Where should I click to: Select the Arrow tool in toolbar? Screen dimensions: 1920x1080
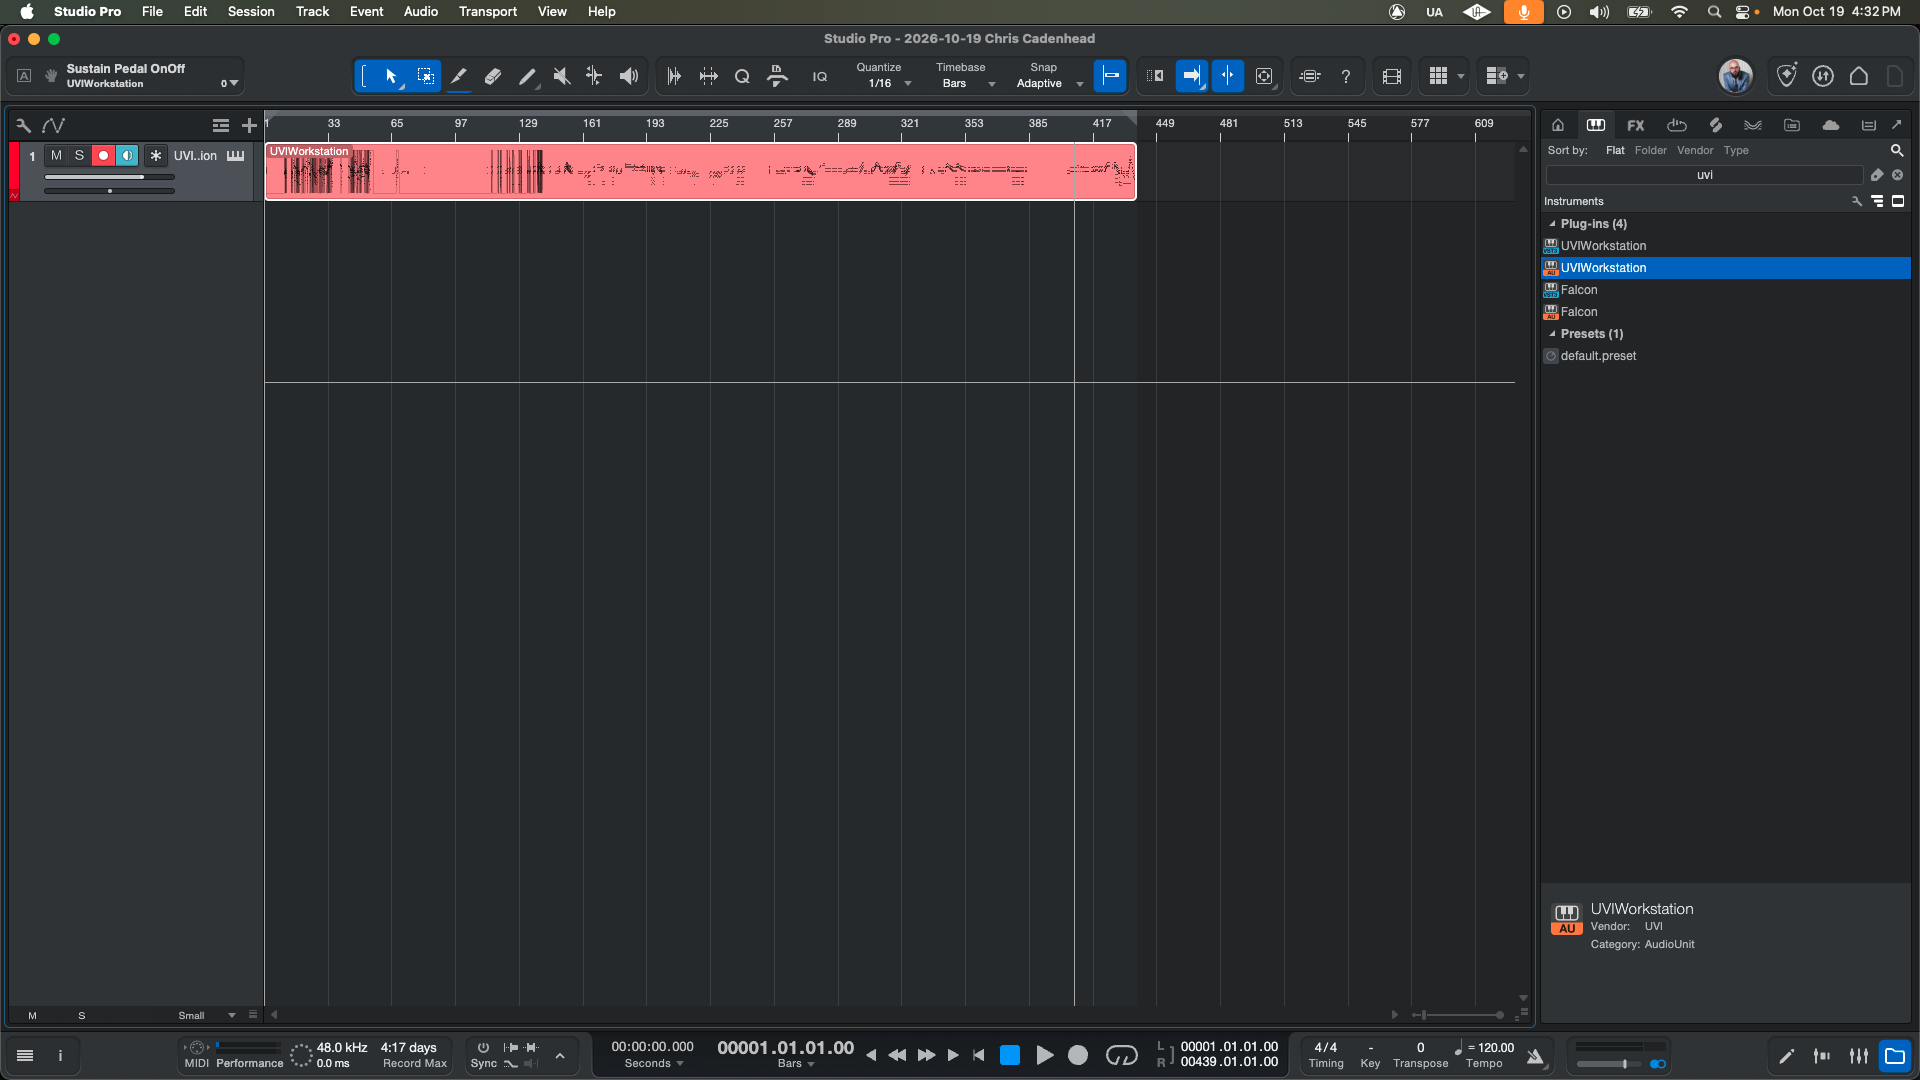coord(391,76)
